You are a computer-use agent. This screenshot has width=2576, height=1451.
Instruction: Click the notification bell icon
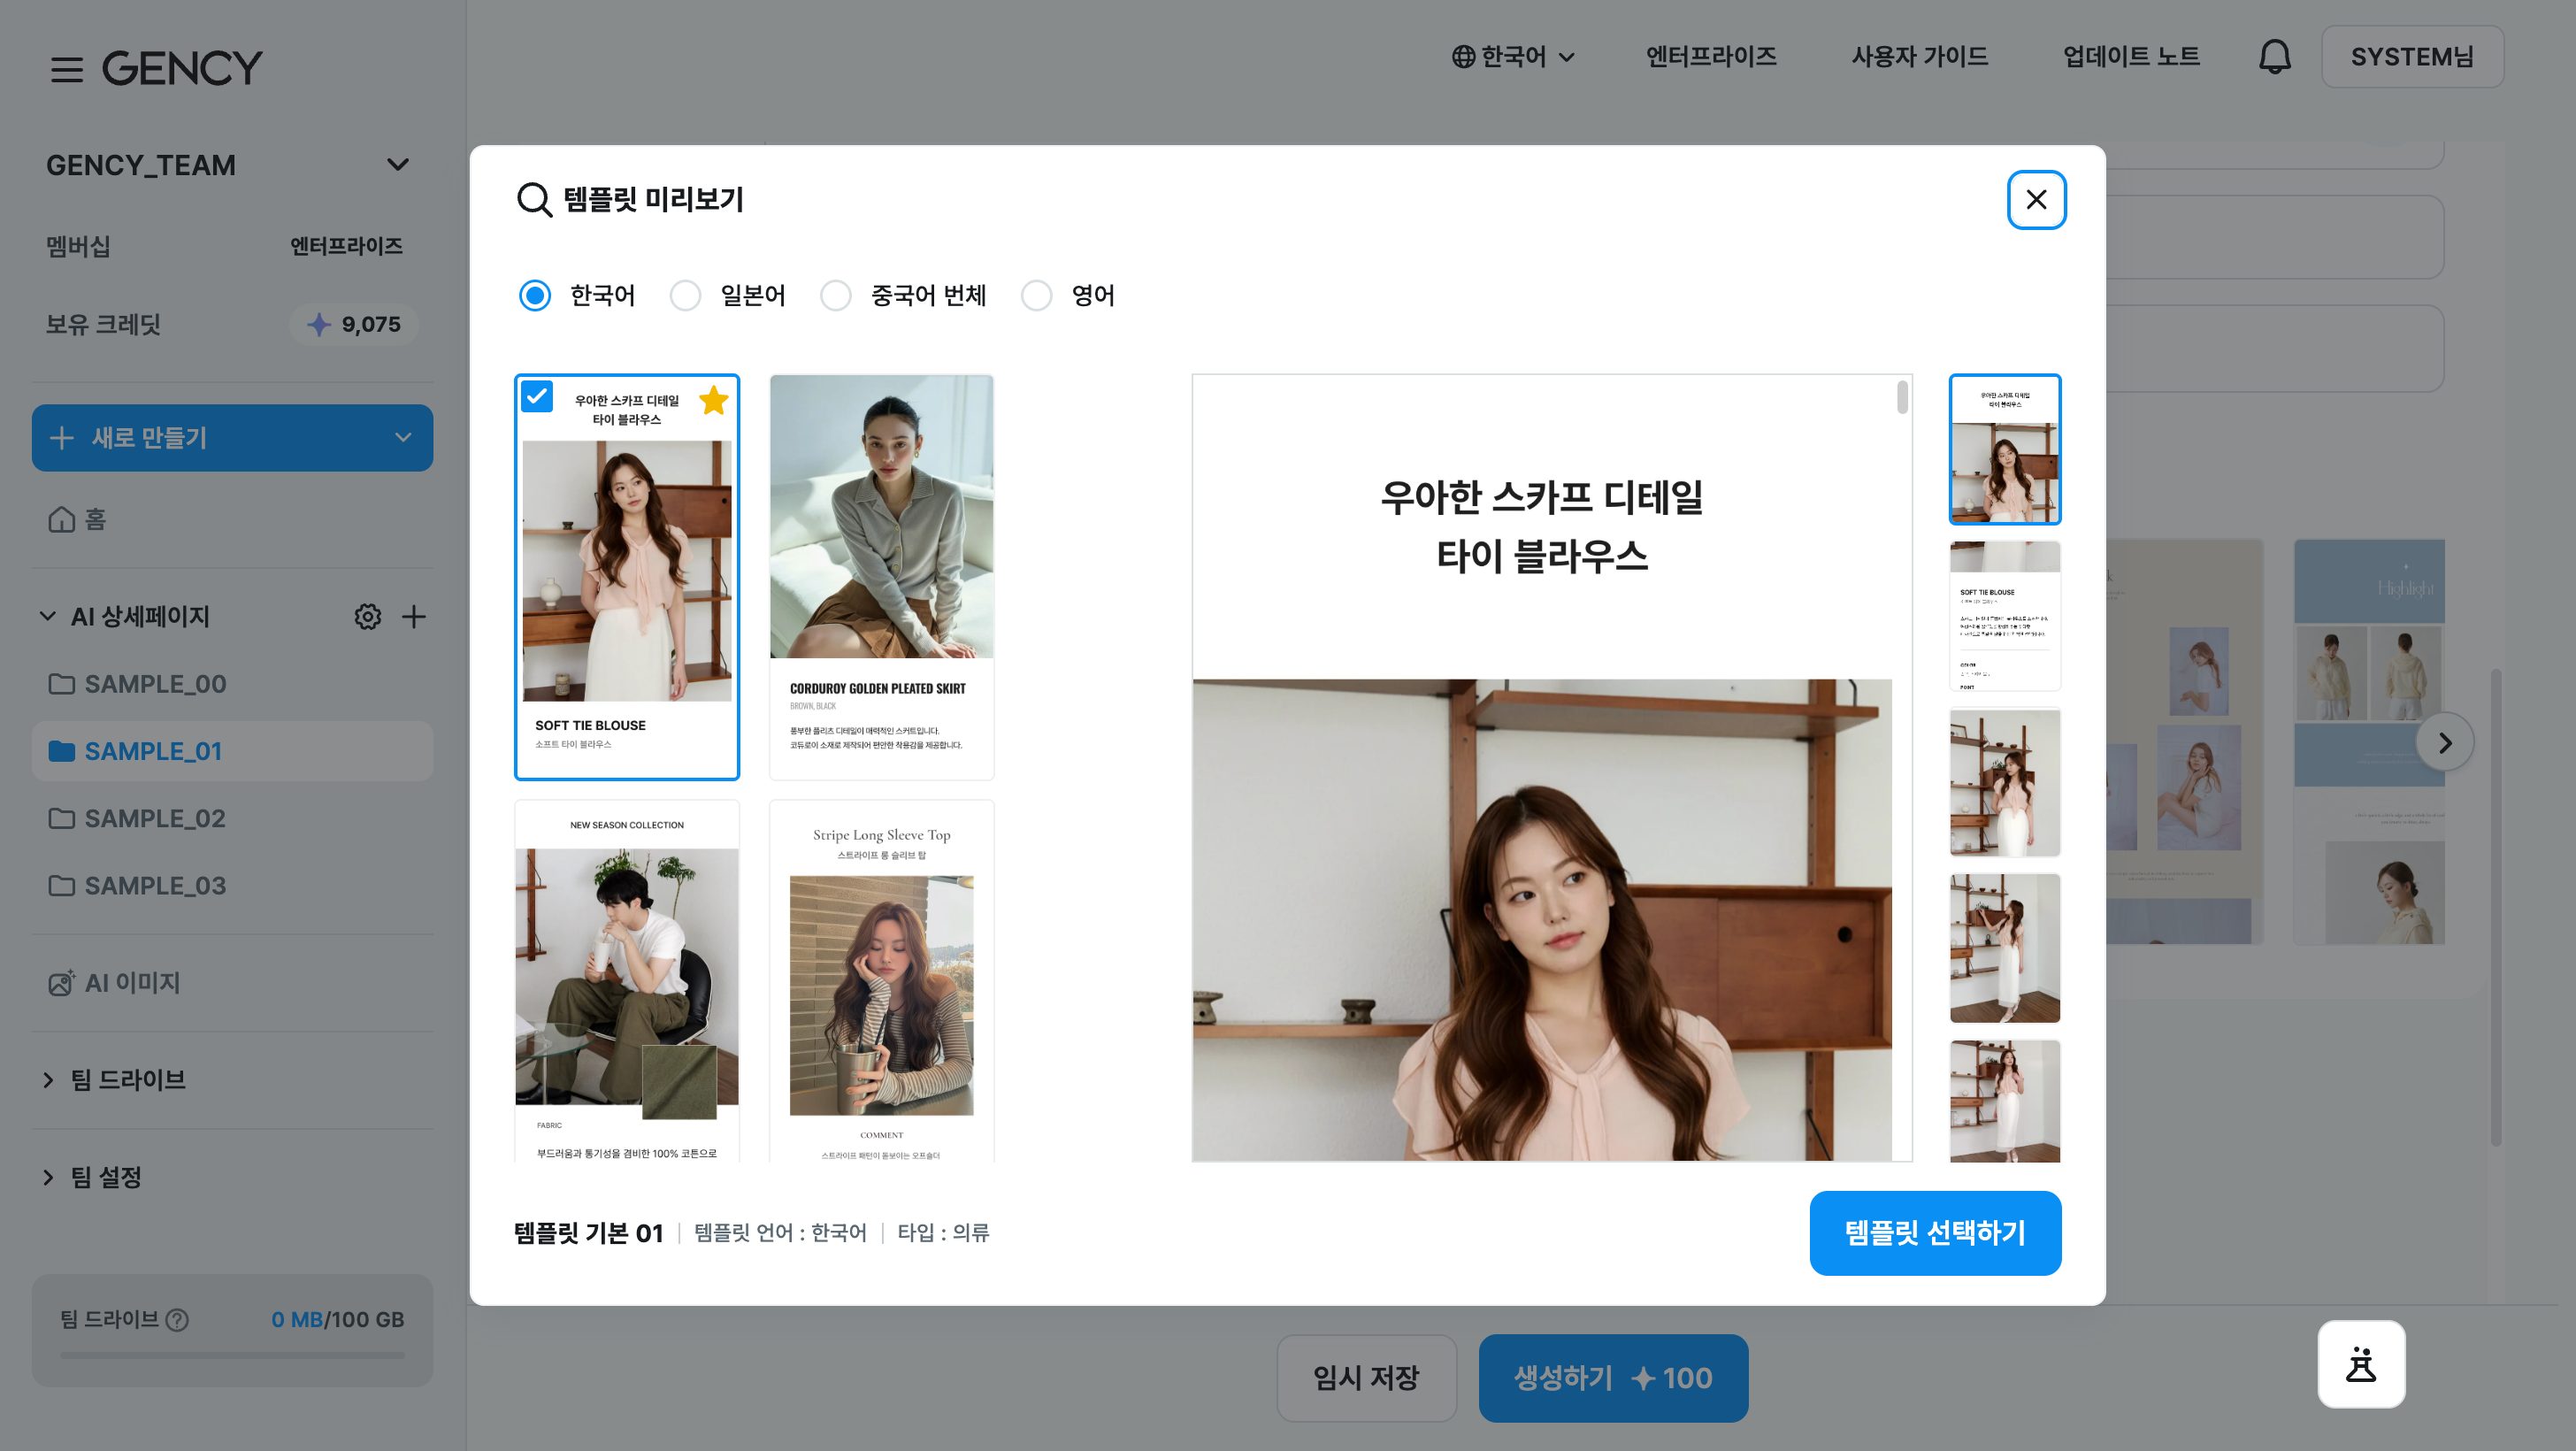pos(2274,57)
